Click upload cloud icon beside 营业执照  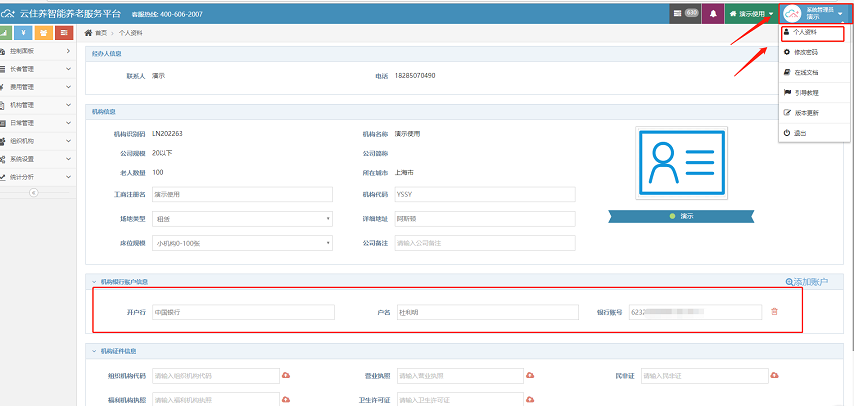(x=530, y=375)
